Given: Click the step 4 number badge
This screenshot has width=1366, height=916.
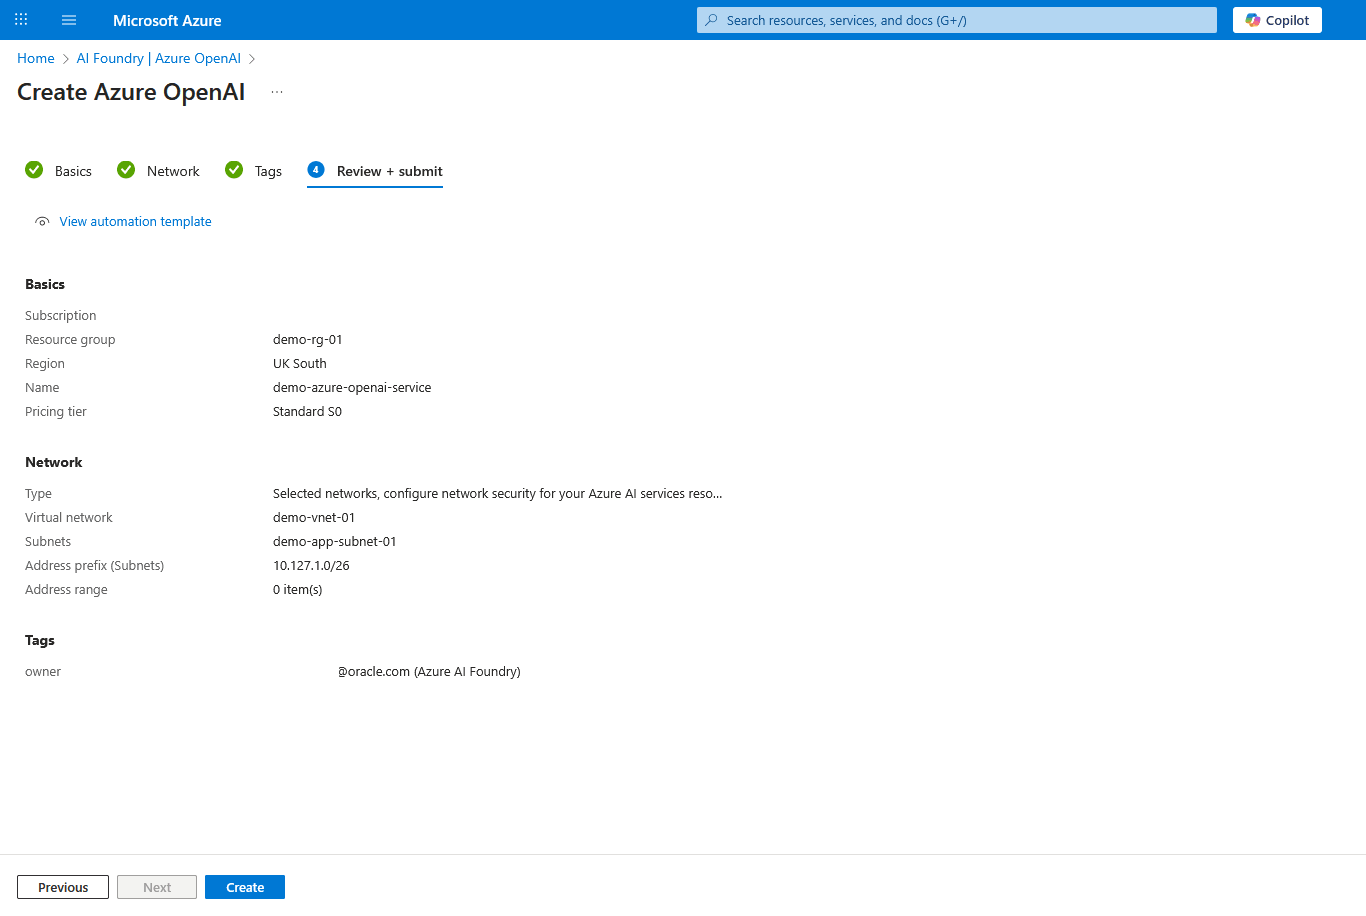Looking at the screenshot, I should [316, 170].
